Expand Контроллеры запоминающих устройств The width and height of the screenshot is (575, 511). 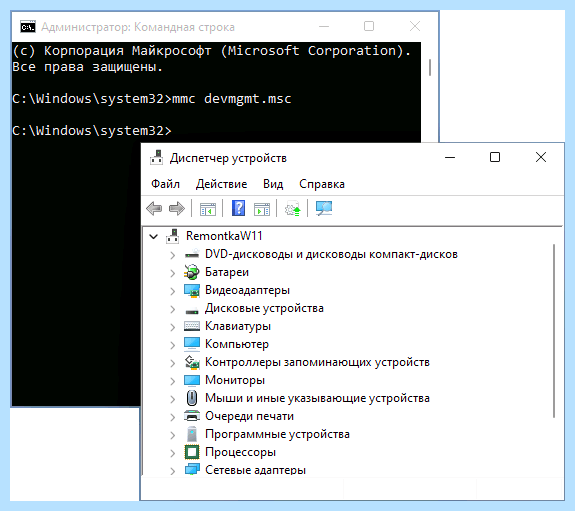tap(172, 363)
